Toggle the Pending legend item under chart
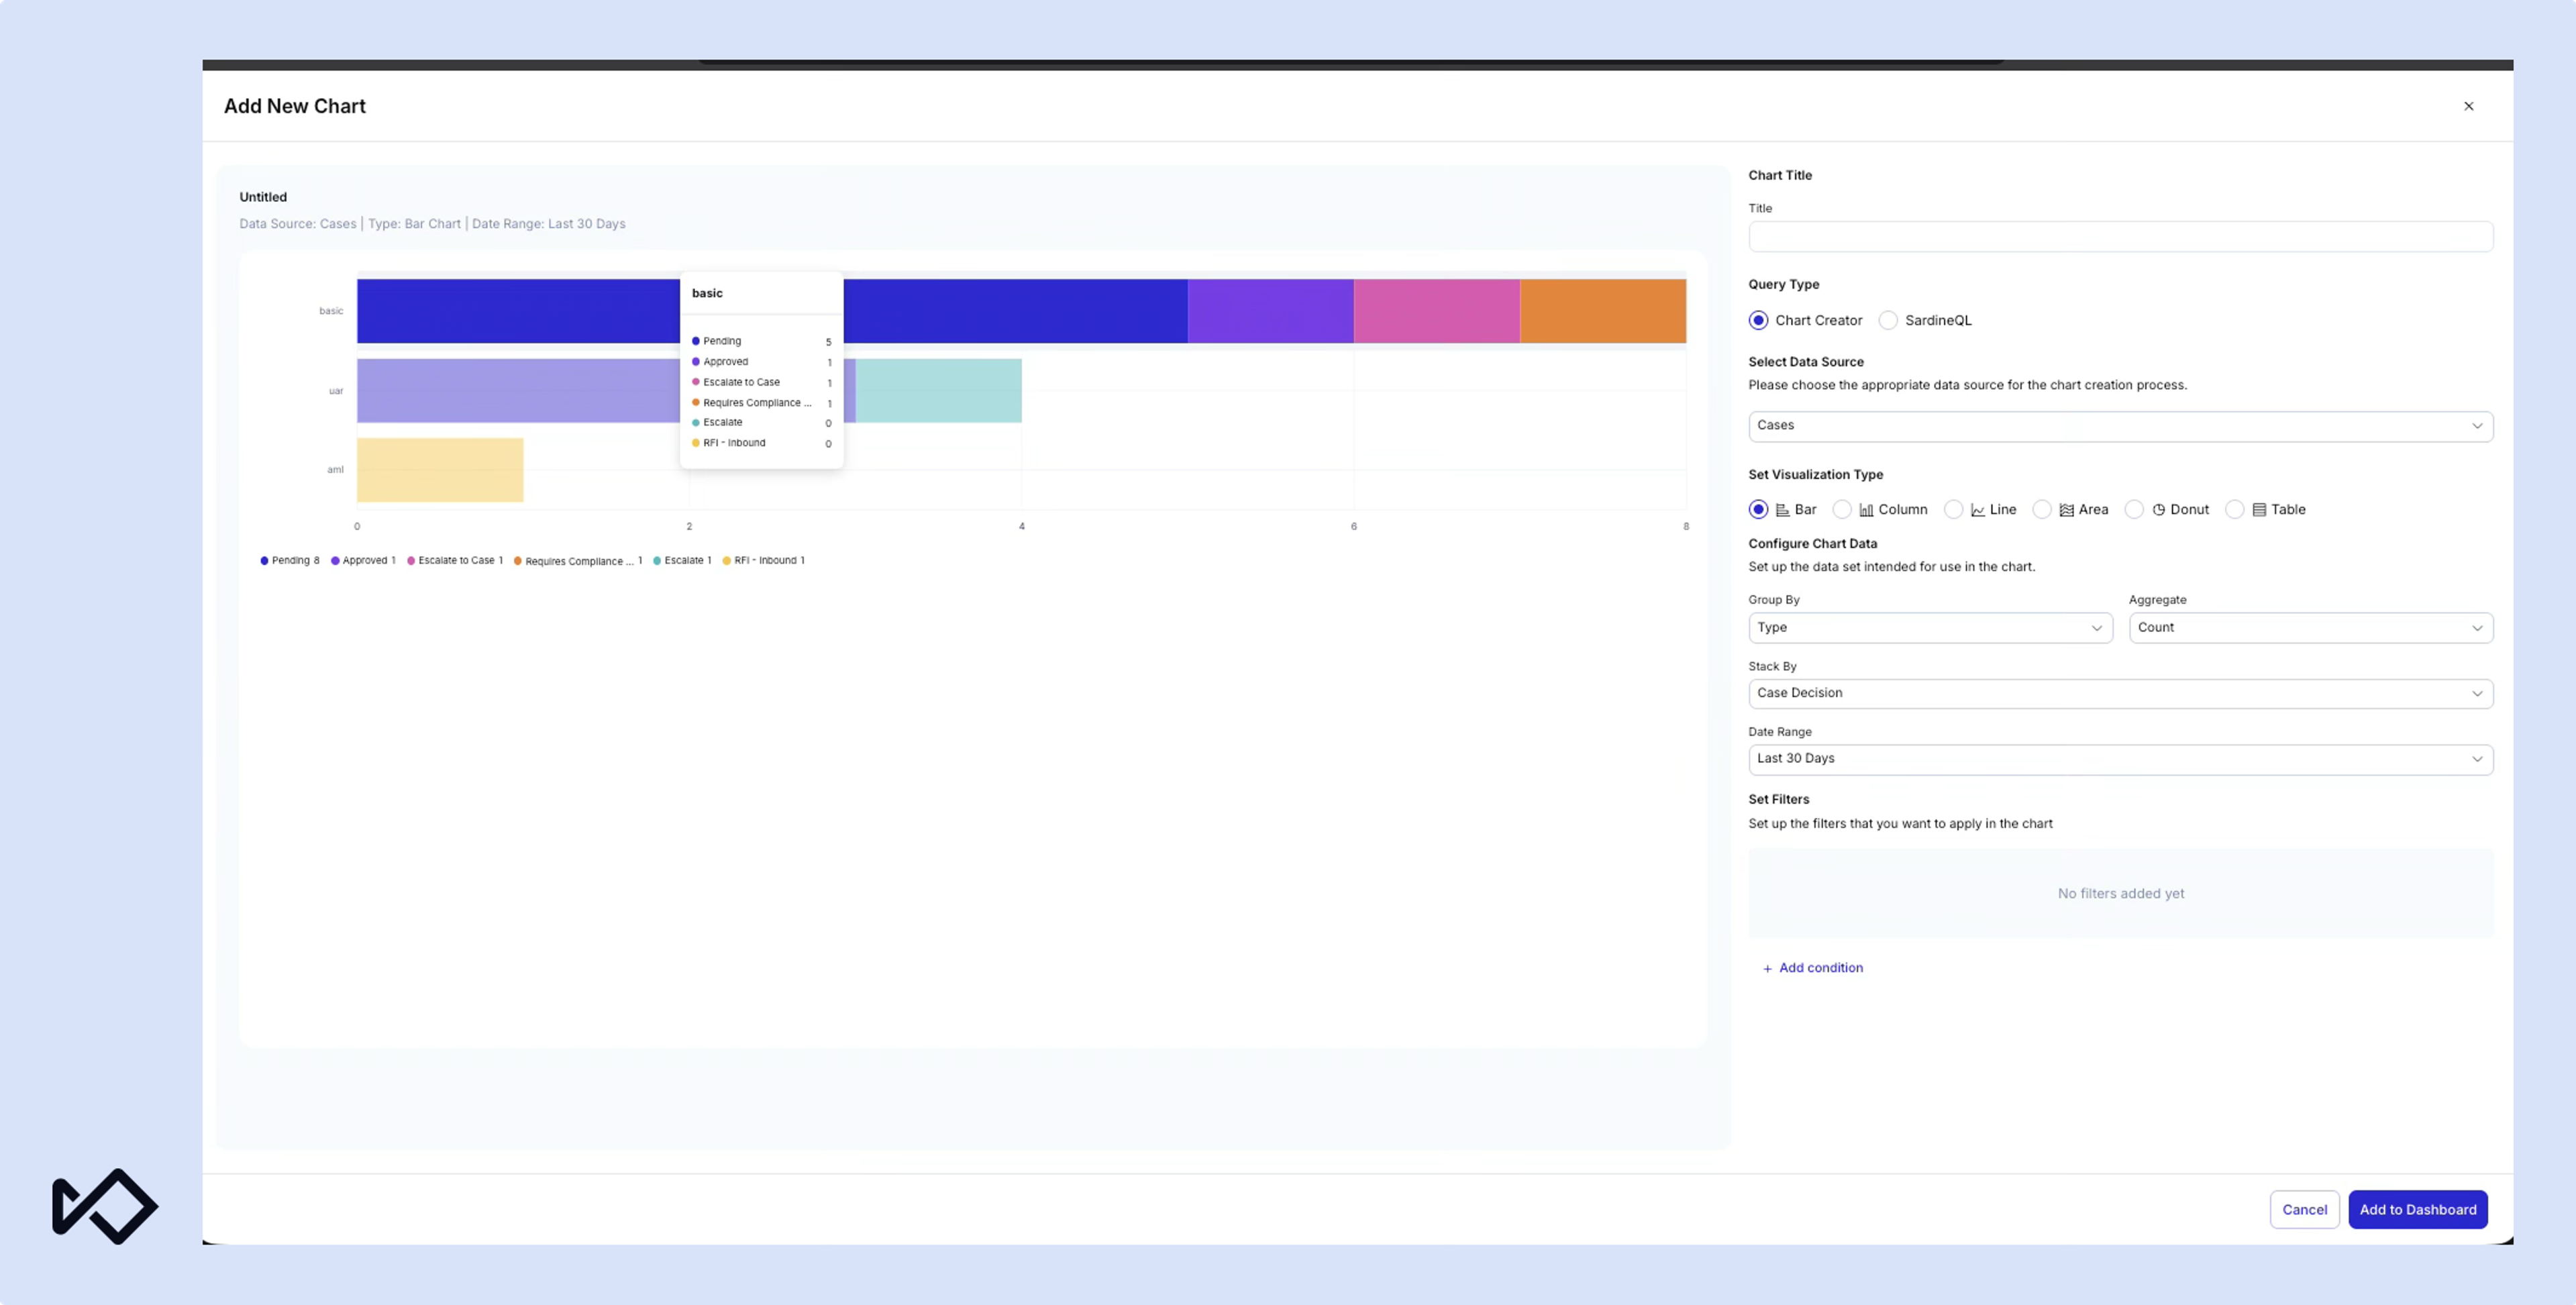 coord(290,561)
